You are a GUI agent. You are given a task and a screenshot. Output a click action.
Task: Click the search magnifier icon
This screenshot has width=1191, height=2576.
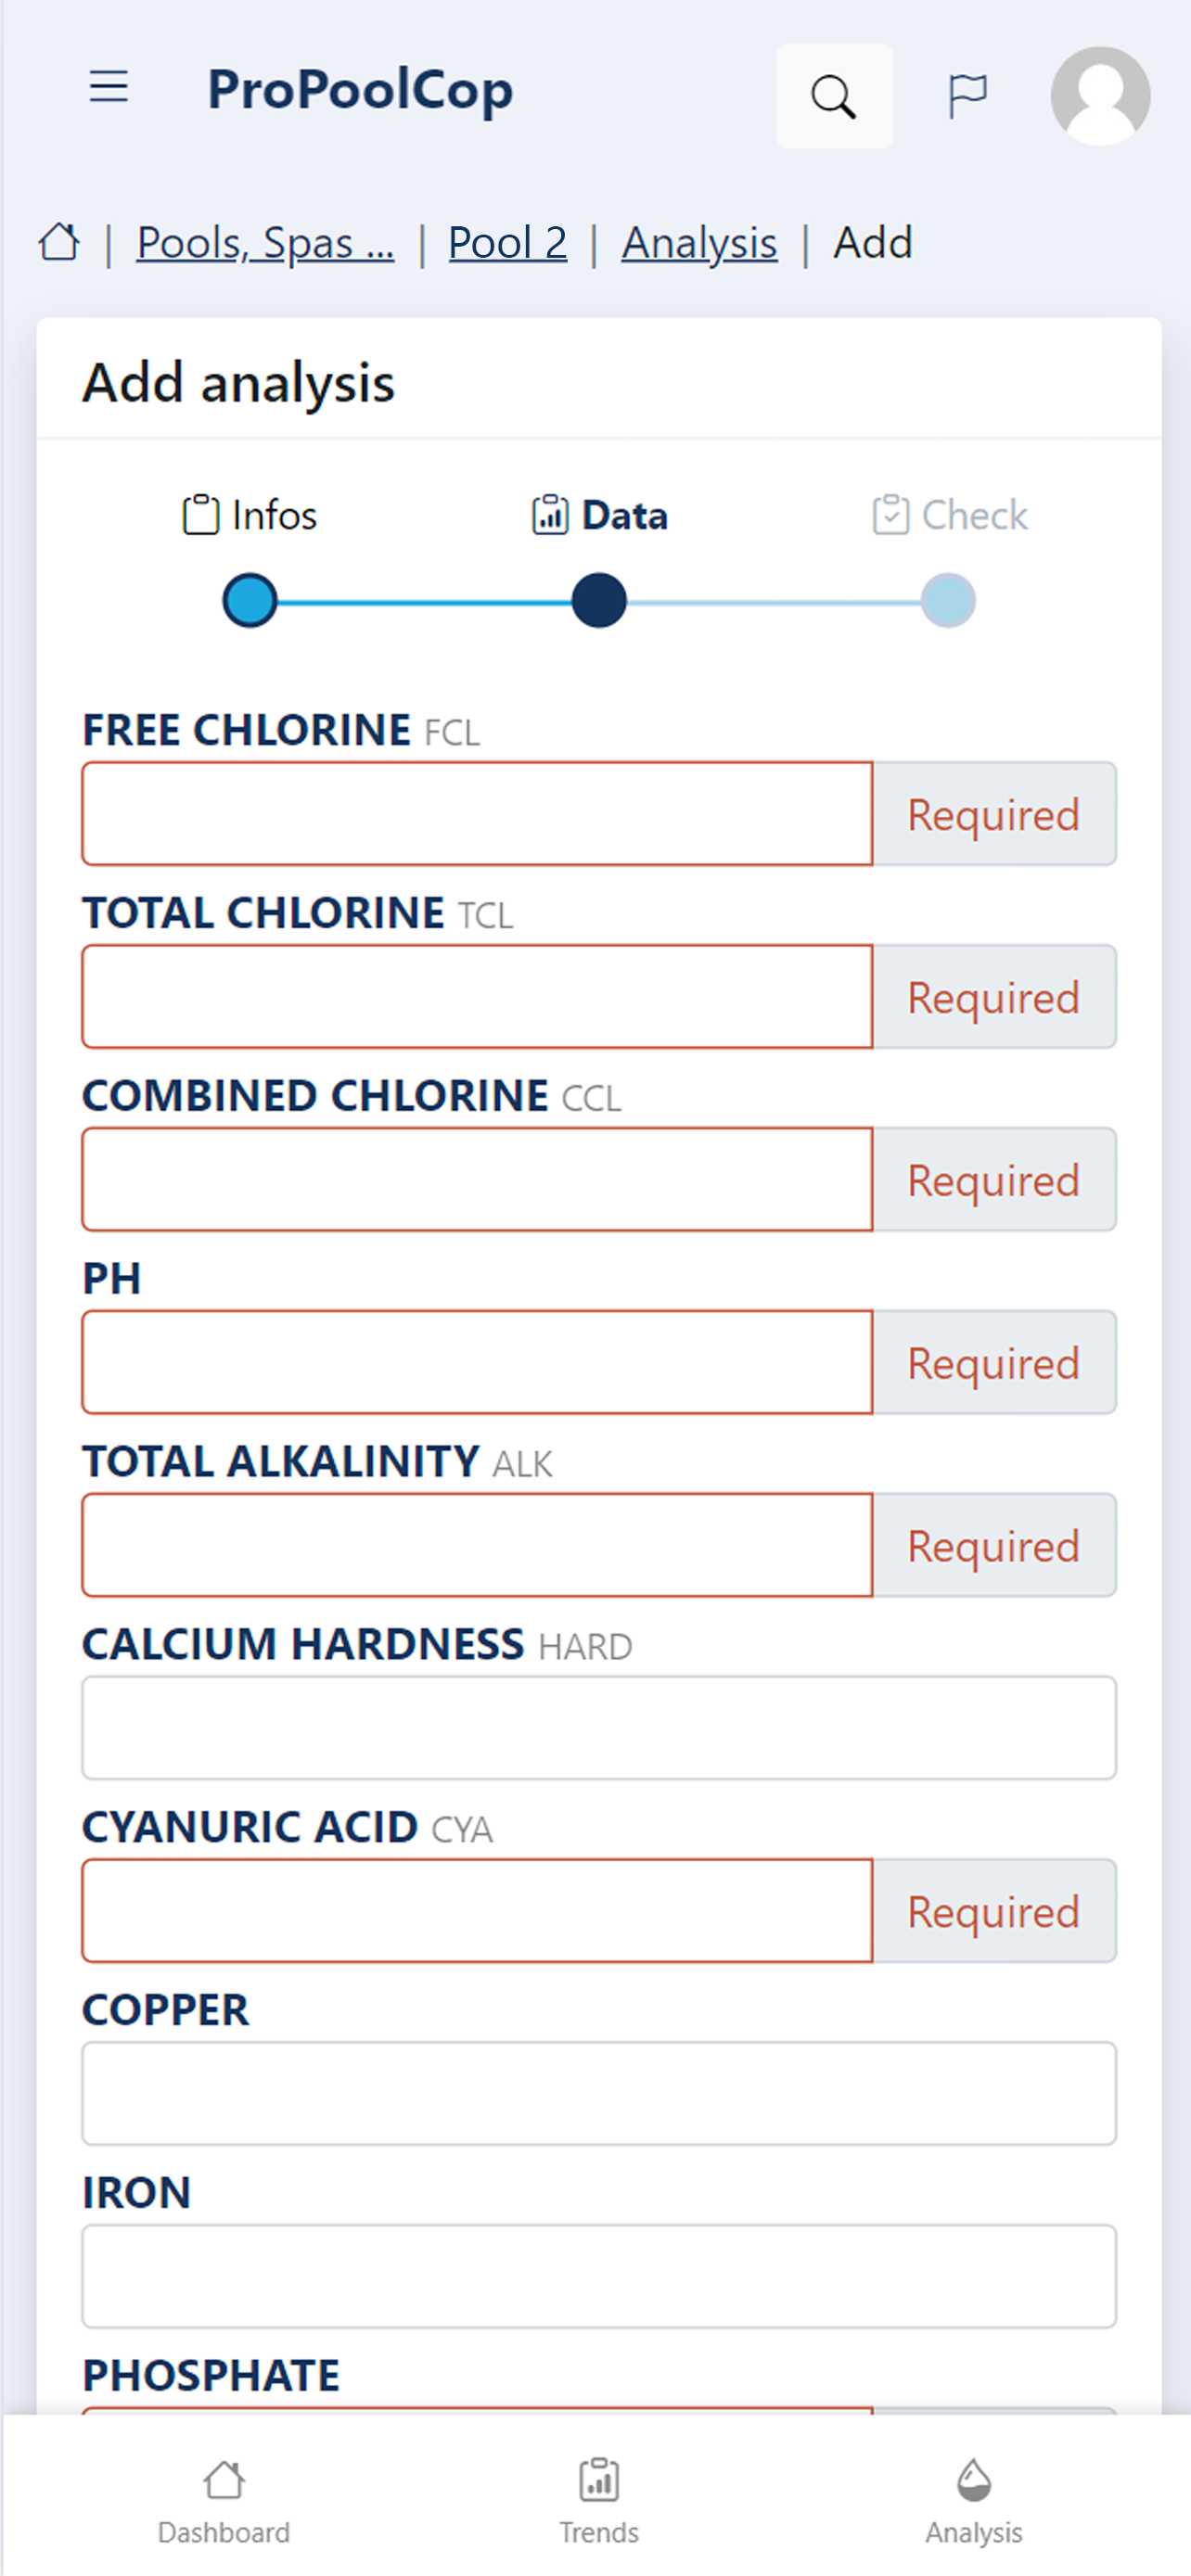tap(834, 96)
